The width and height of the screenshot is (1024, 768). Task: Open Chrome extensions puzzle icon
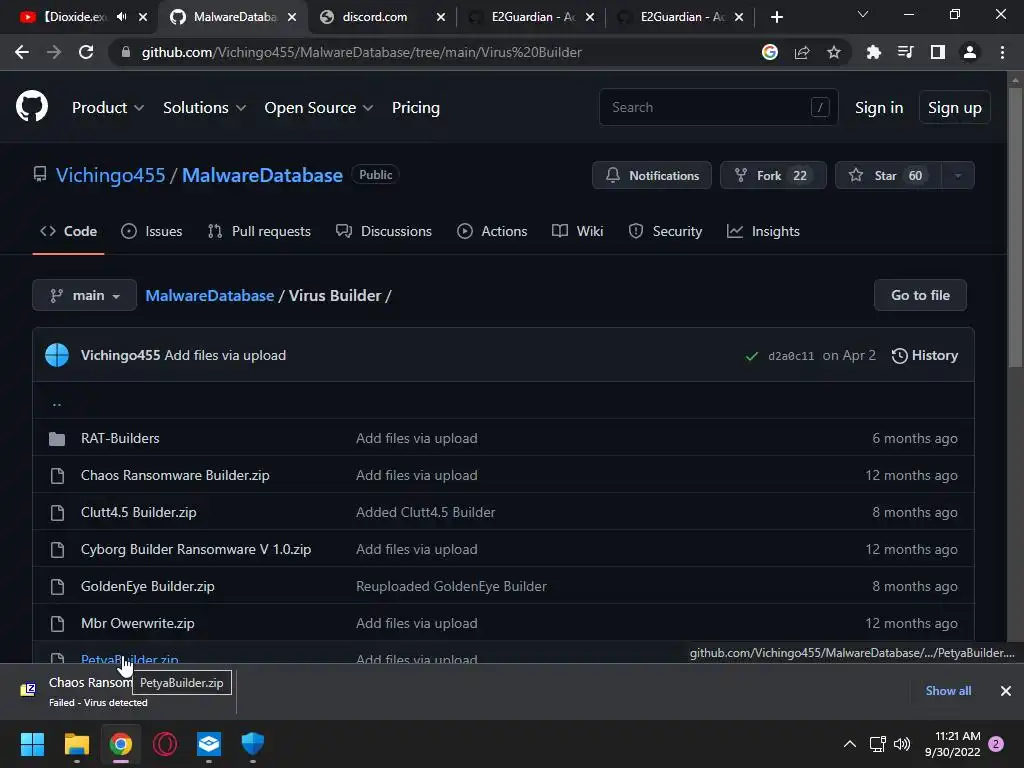[x=873, y=52]
